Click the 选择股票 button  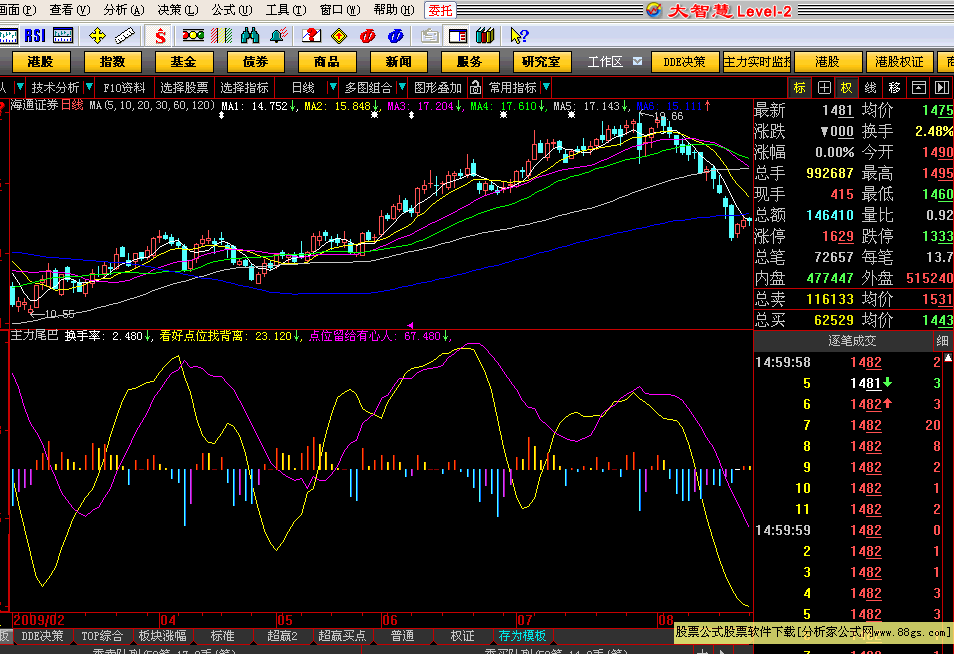pyautogui.click(x=184, y=88)
